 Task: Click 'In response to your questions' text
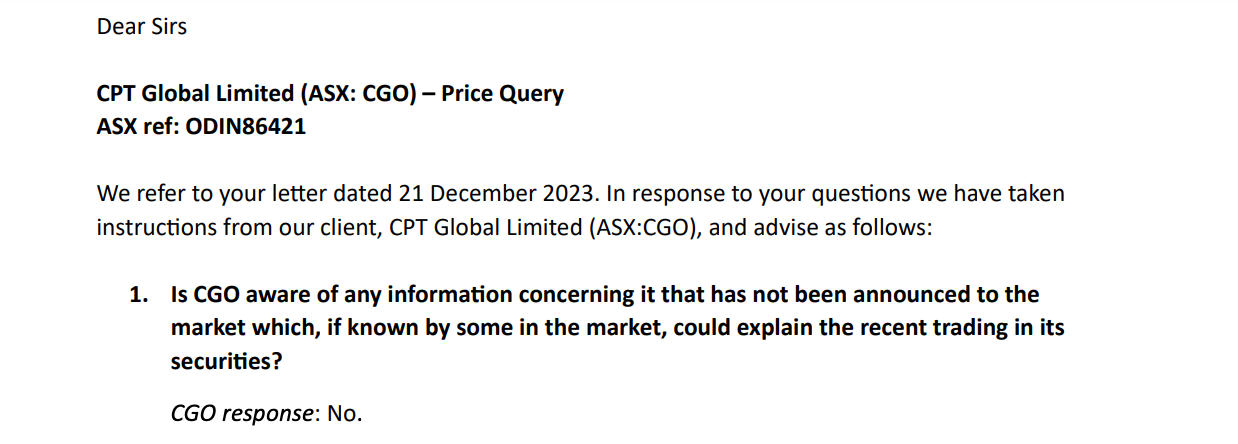[x=728, y=193]
